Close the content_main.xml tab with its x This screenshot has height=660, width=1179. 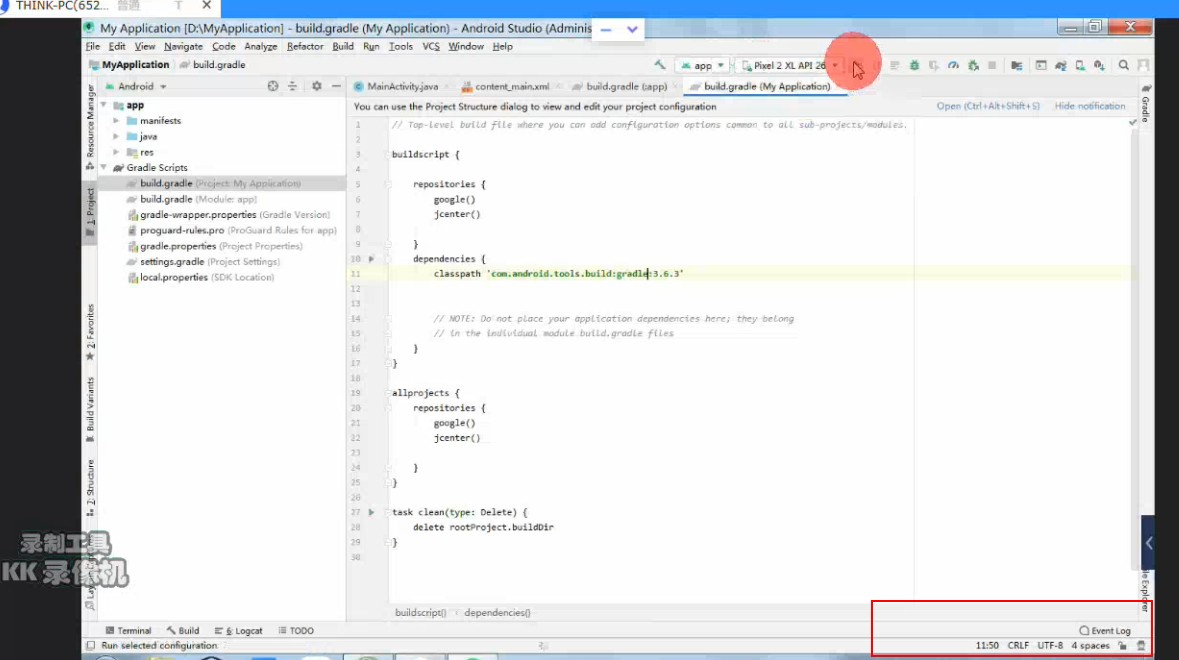click(x=559, y=86)
